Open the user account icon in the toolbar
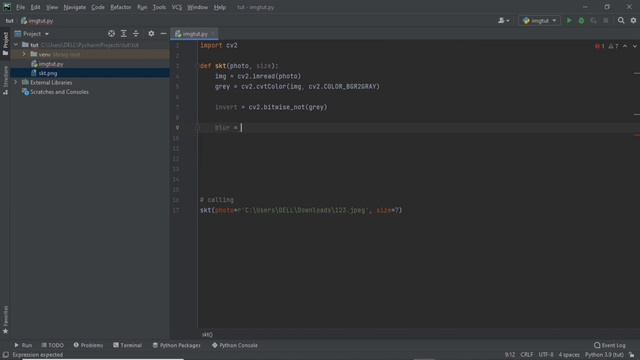Image resolution: width=640 pixels, height=360 pixels. click(503, 20)
